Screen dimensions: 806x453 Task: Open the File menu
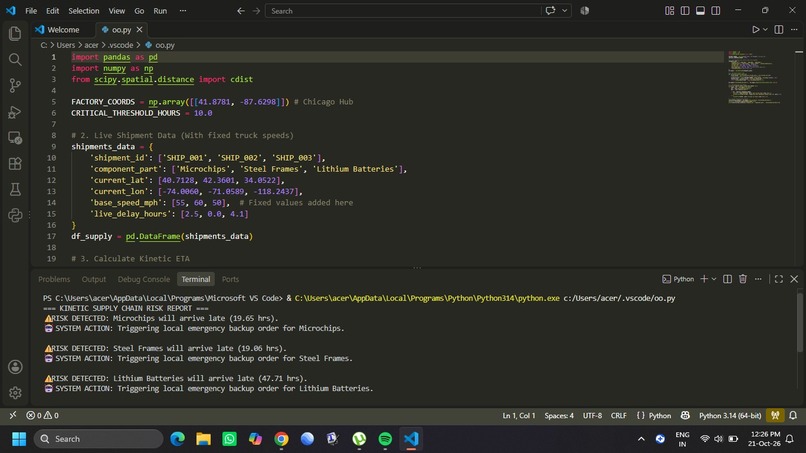31,11
